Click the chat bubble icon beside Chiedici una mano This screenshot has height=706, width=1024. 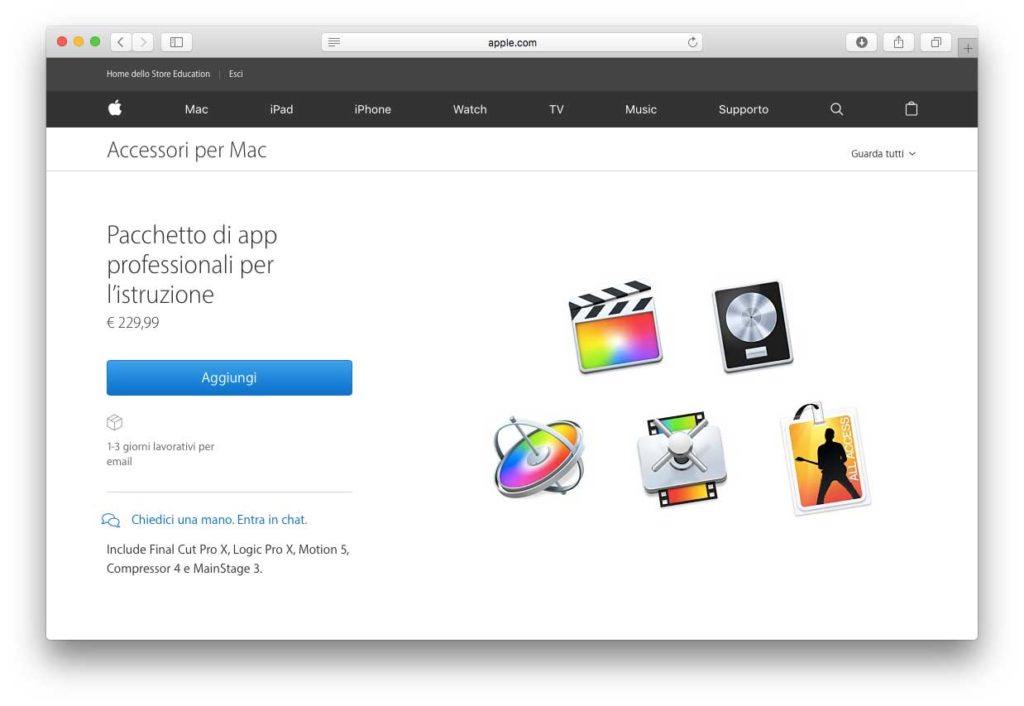(111, 520)
